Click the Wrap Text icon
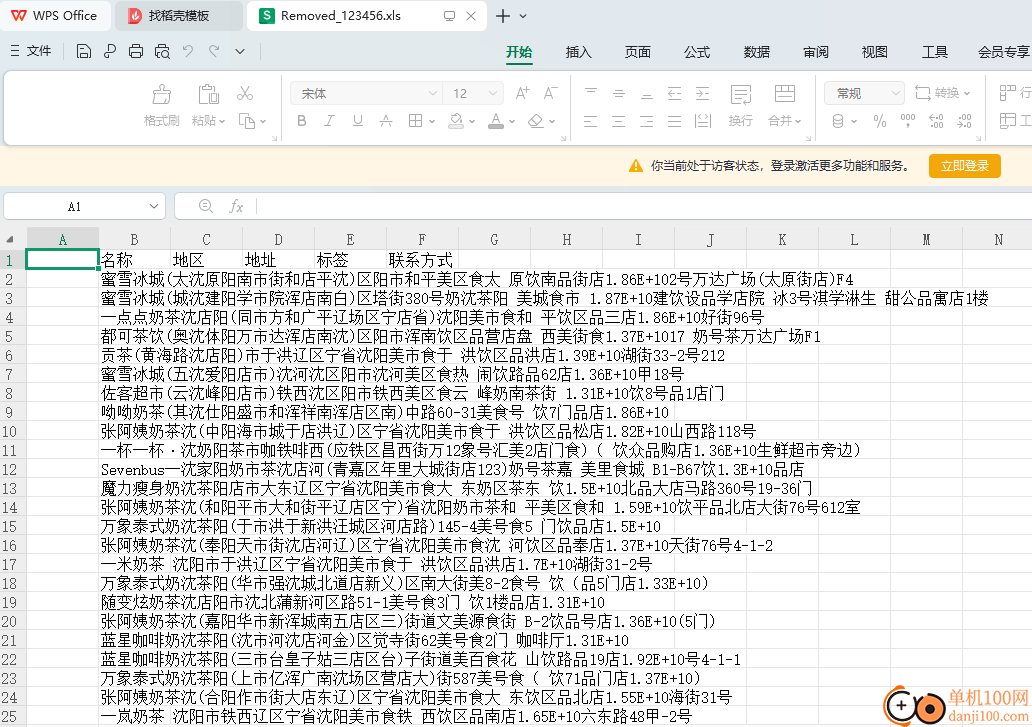 (x=740, y=95)
